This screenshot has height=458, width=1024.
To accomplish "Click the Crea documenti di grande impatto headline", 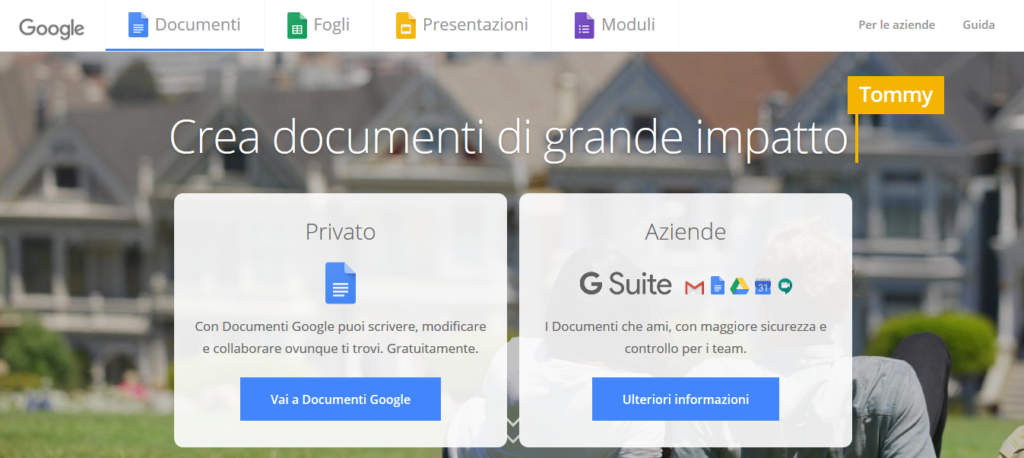I will [509, 138].
